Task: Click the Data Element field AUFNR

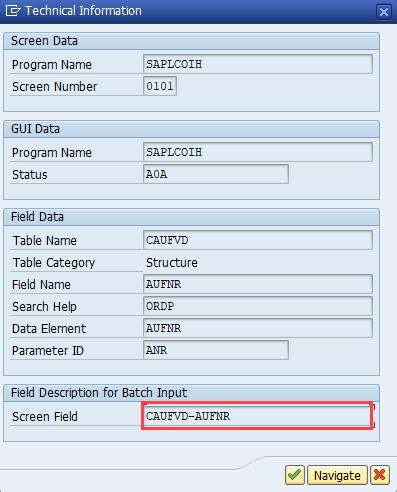Action: point(258,328)
